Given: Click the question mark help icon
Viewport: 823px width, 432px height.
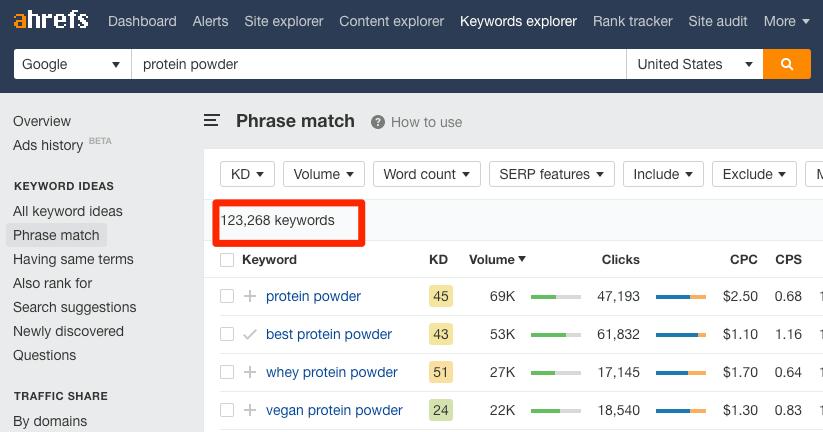Looking at the screenshot, I should click(378, 122).
